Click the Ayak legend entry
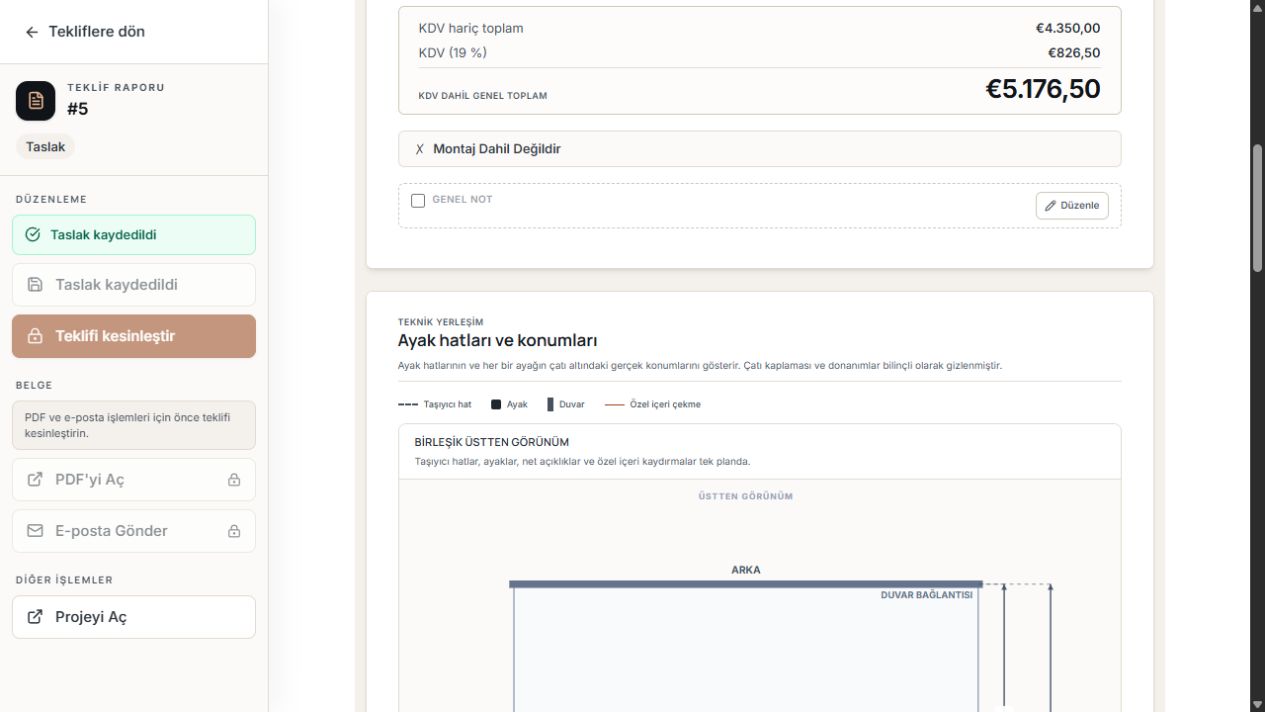 (509, 404)
